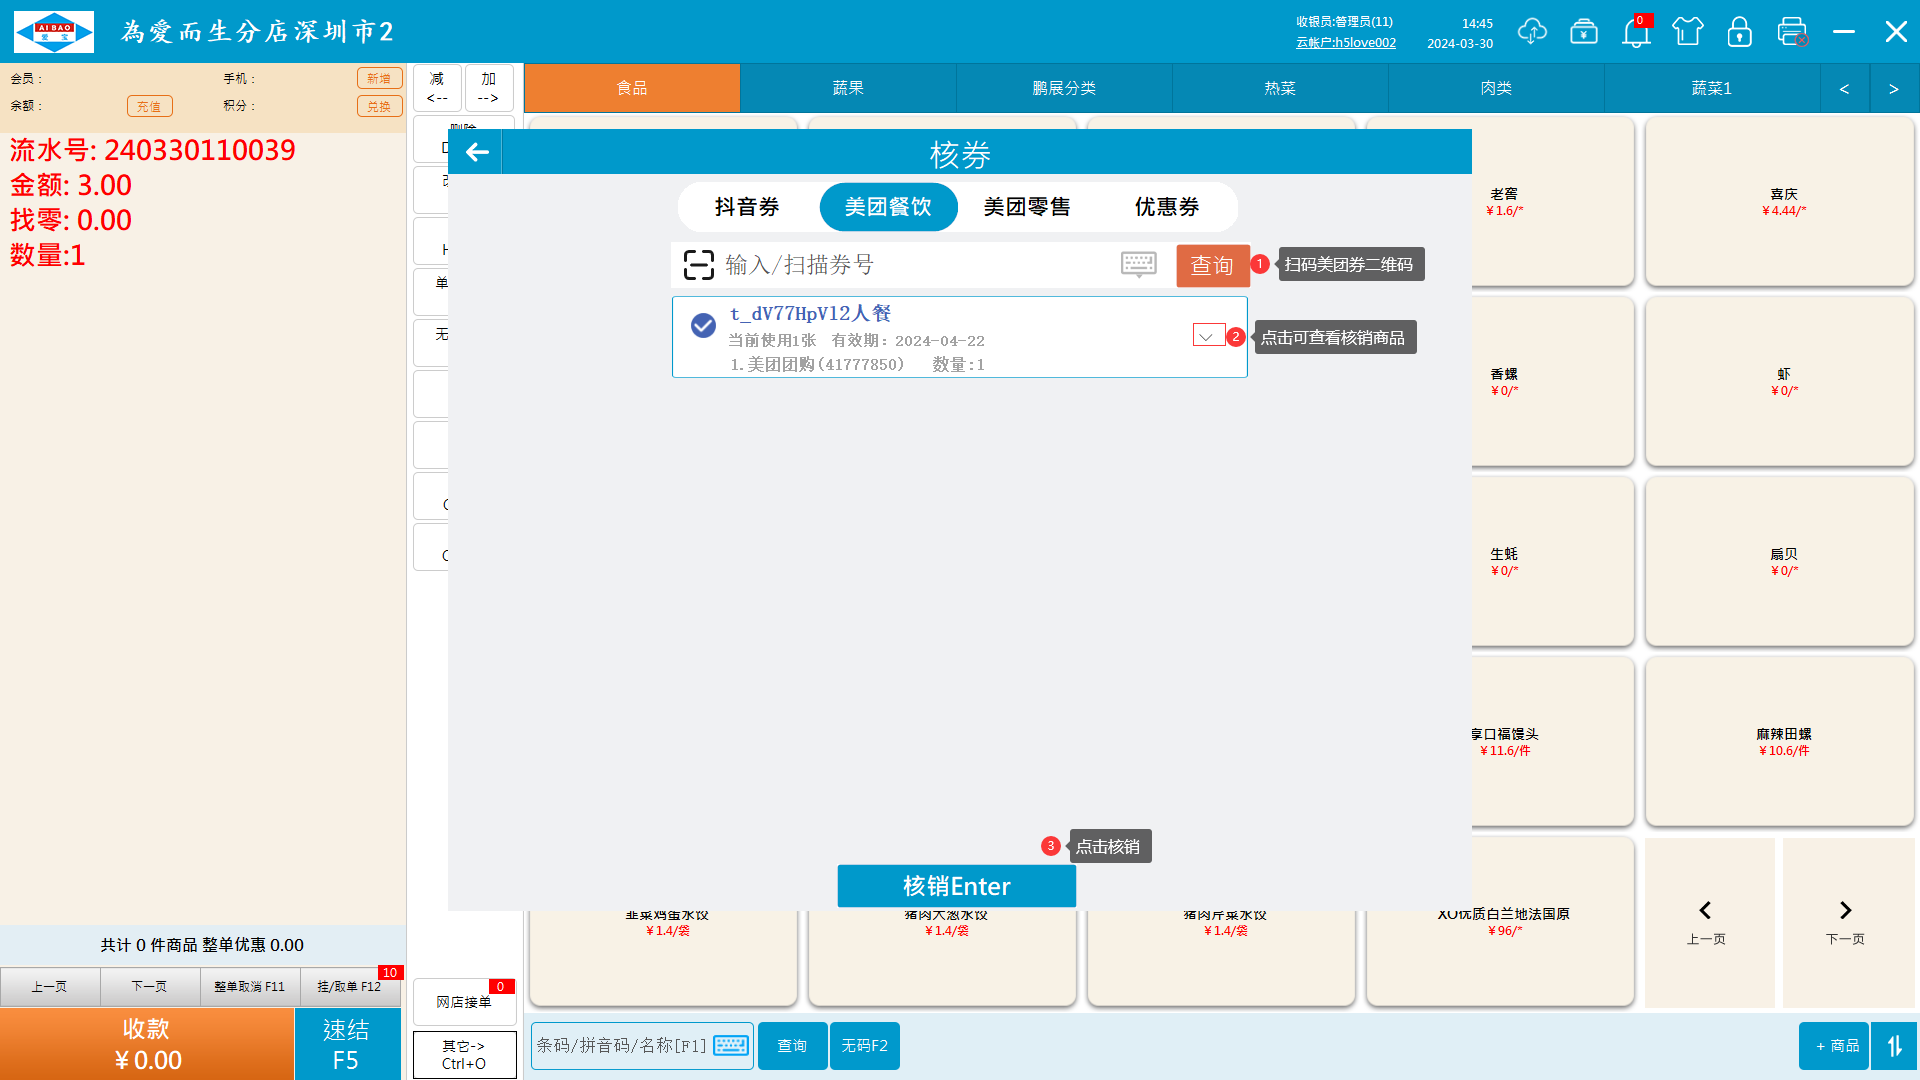Open the cash drawer icon
The height and width of the screenshot is (1080, 1920).
point(1584,31)
